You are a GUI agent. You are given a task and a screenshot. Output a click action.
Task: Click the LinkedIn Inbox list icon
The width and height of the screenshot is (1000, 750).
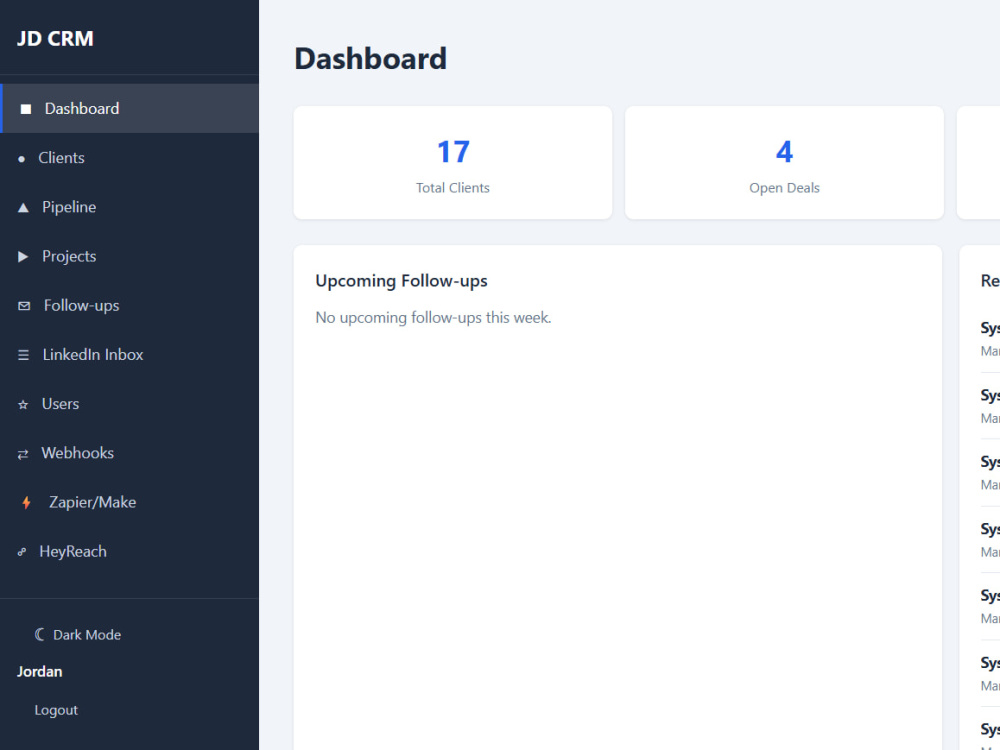pyautogui.click(x=24, y=355)
